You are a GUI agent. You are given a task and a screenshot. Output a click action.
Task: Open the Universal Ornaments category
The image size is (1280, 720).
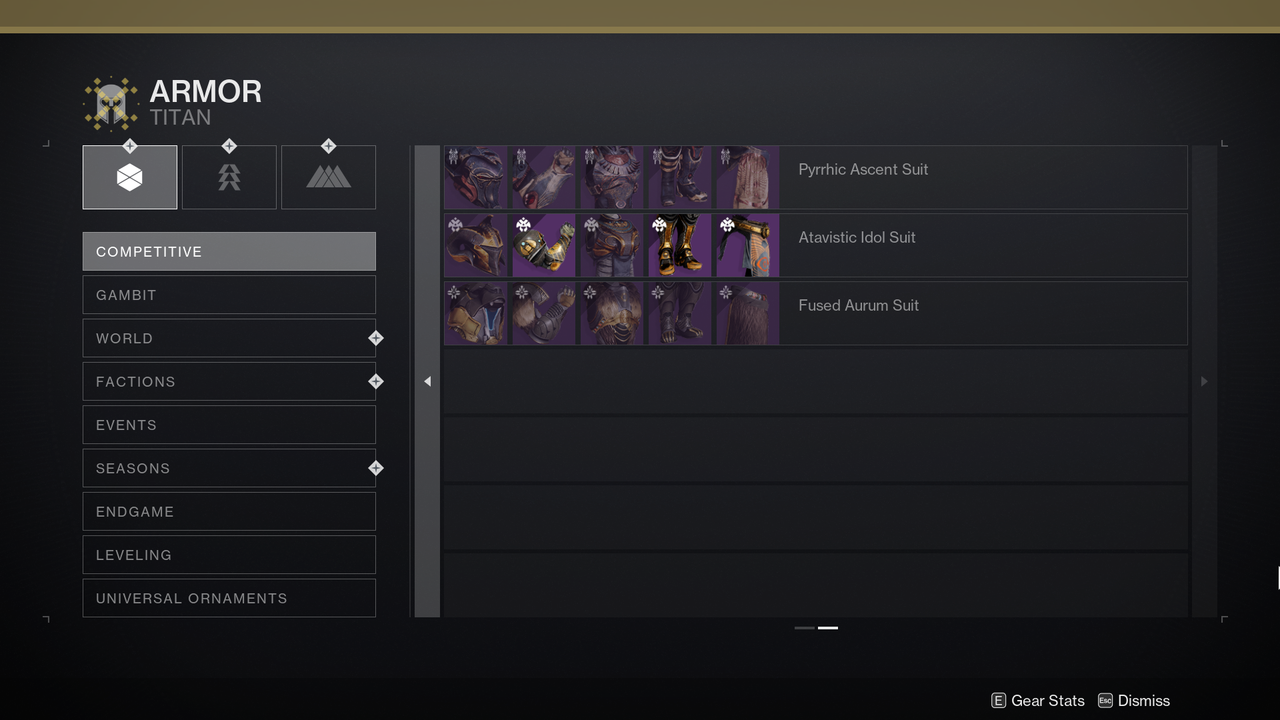tap(229, 598)
